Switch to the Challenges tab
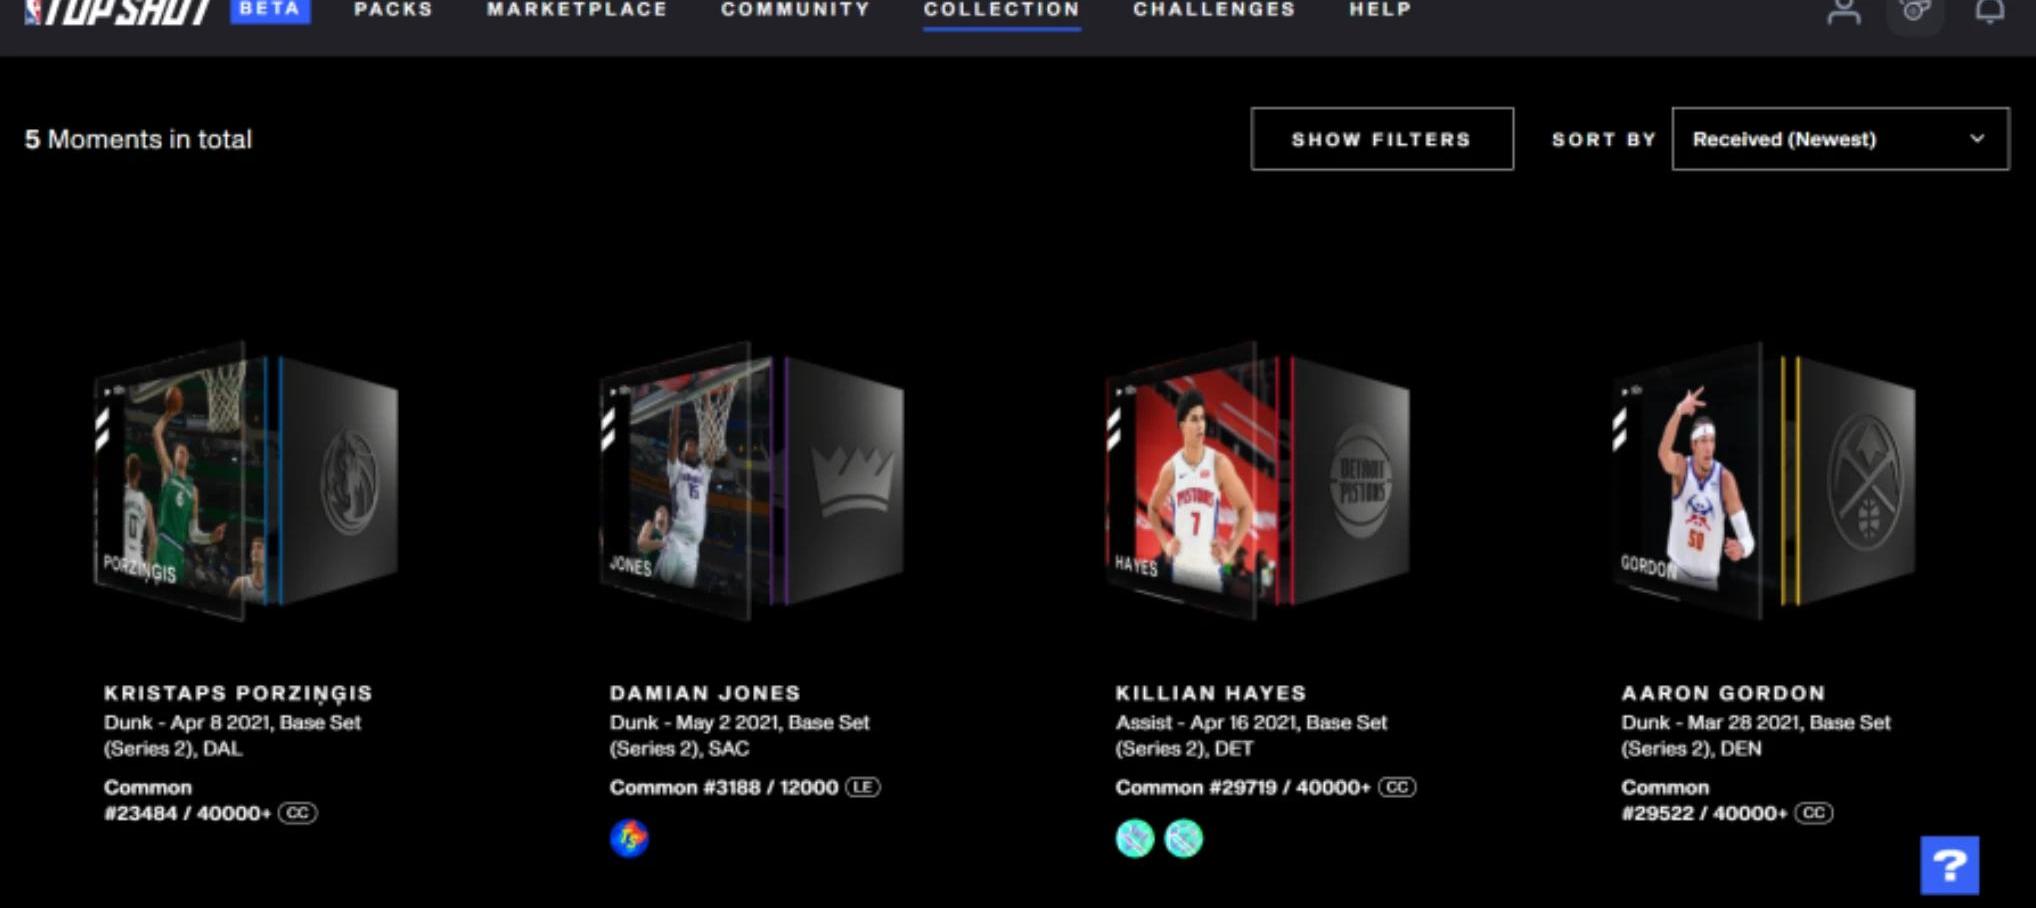 [1214, 10]
